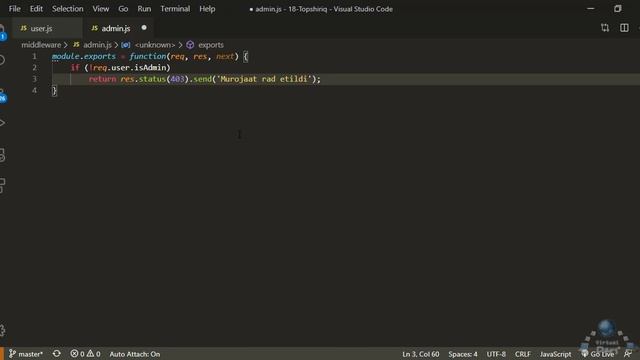Image resolution: width=640 pixels, height=360 pixels.
Task: Open the Run and Debug view
Action: coord(2,122)
